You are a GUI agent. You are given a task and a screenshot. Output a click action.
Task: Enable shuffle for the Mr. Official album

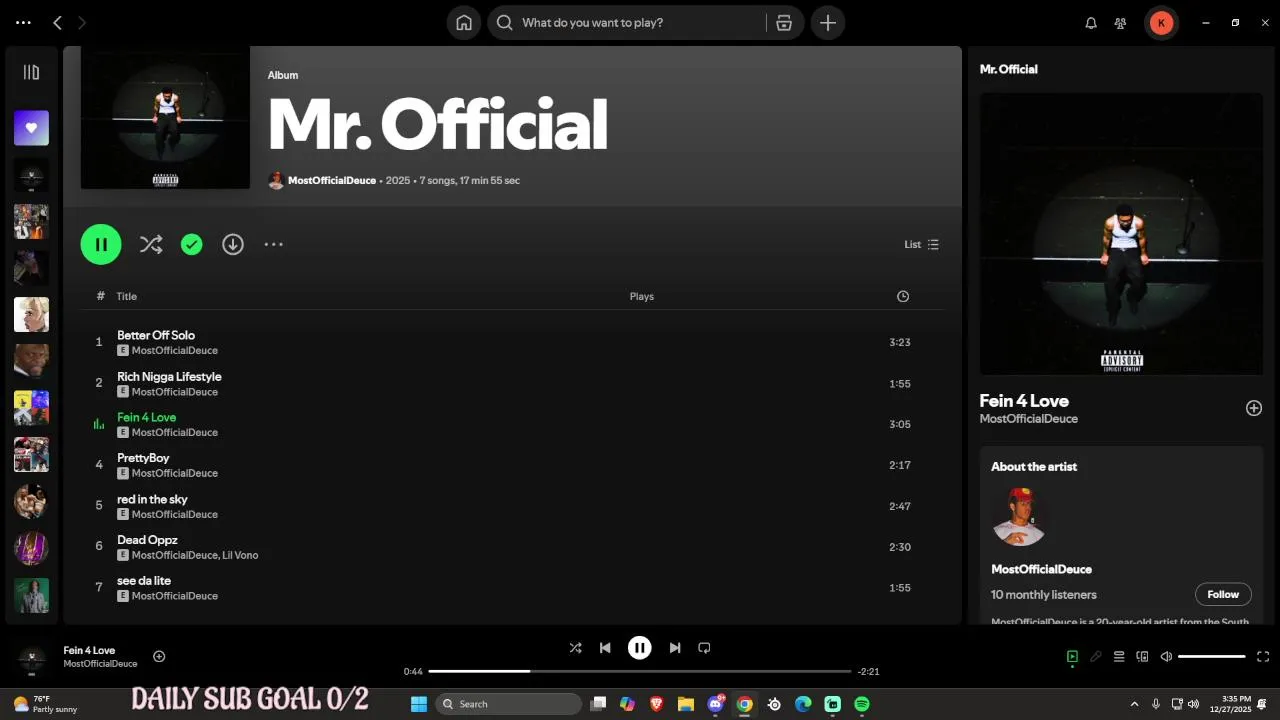pos(151,244)
